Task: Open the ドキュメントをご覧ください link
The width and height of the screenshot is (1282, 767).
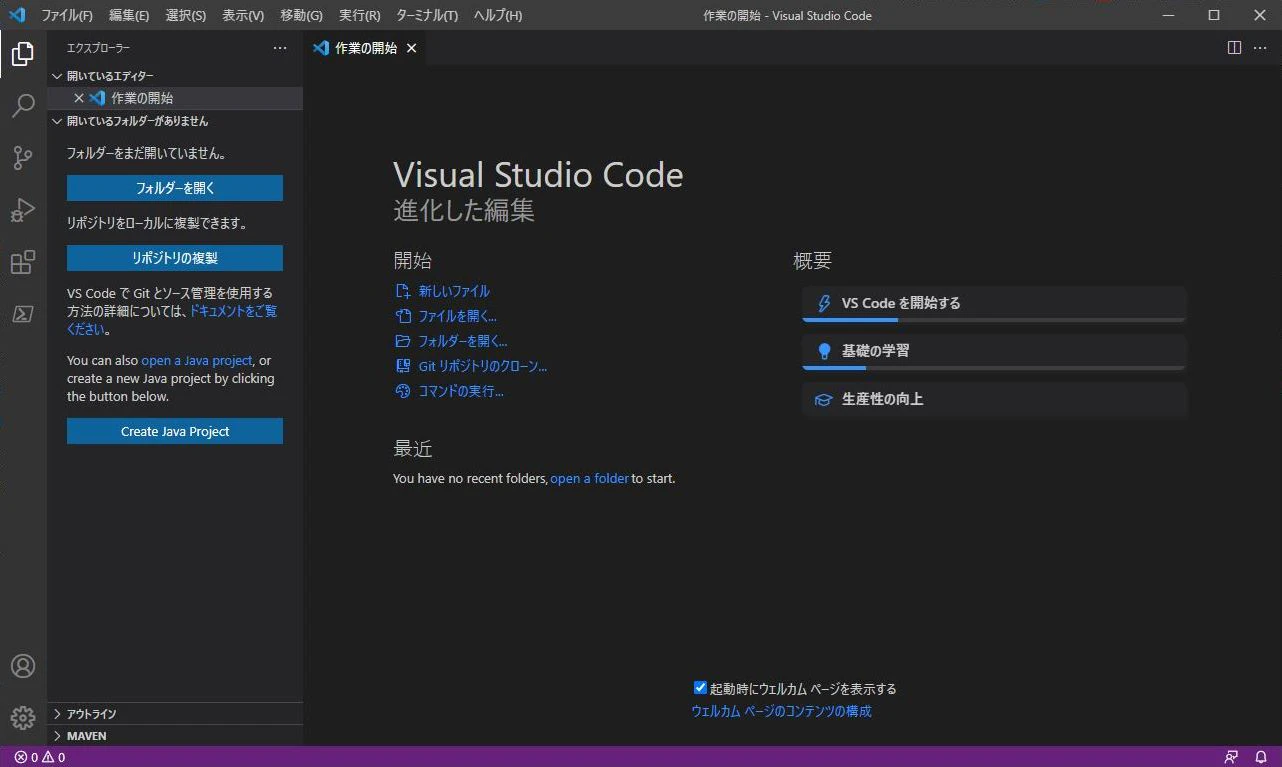Action: pyautogui.click(x=233, y=311)
